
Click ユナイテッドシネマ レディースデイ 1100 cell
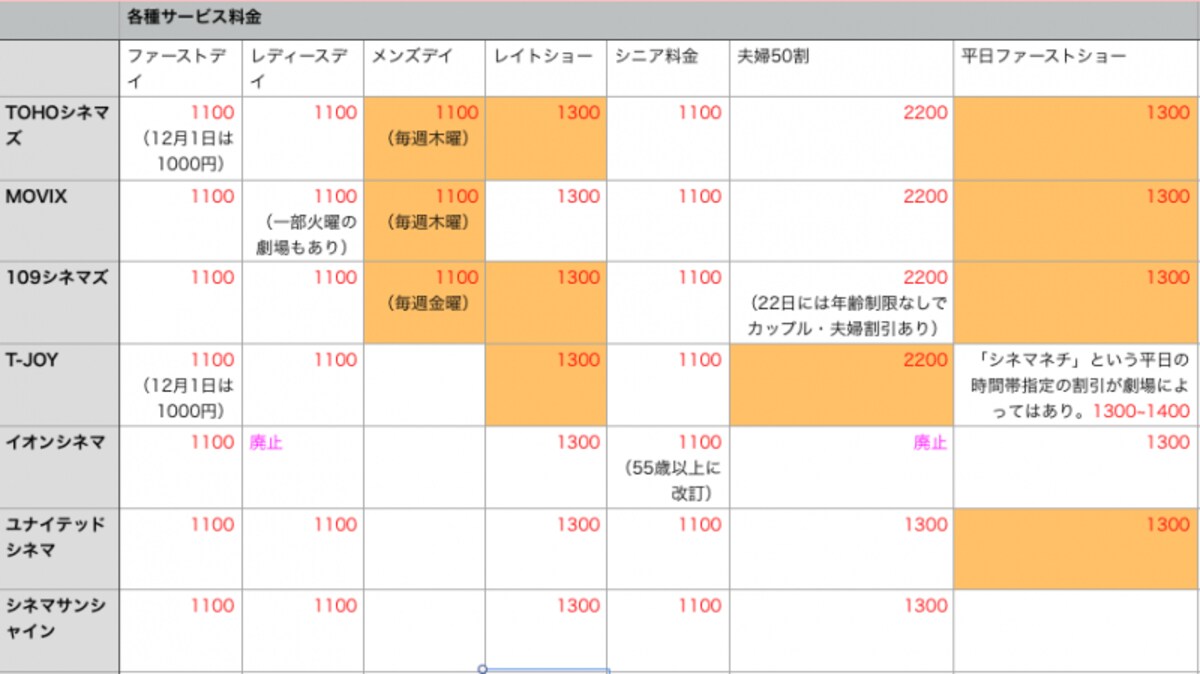point(303,549)
